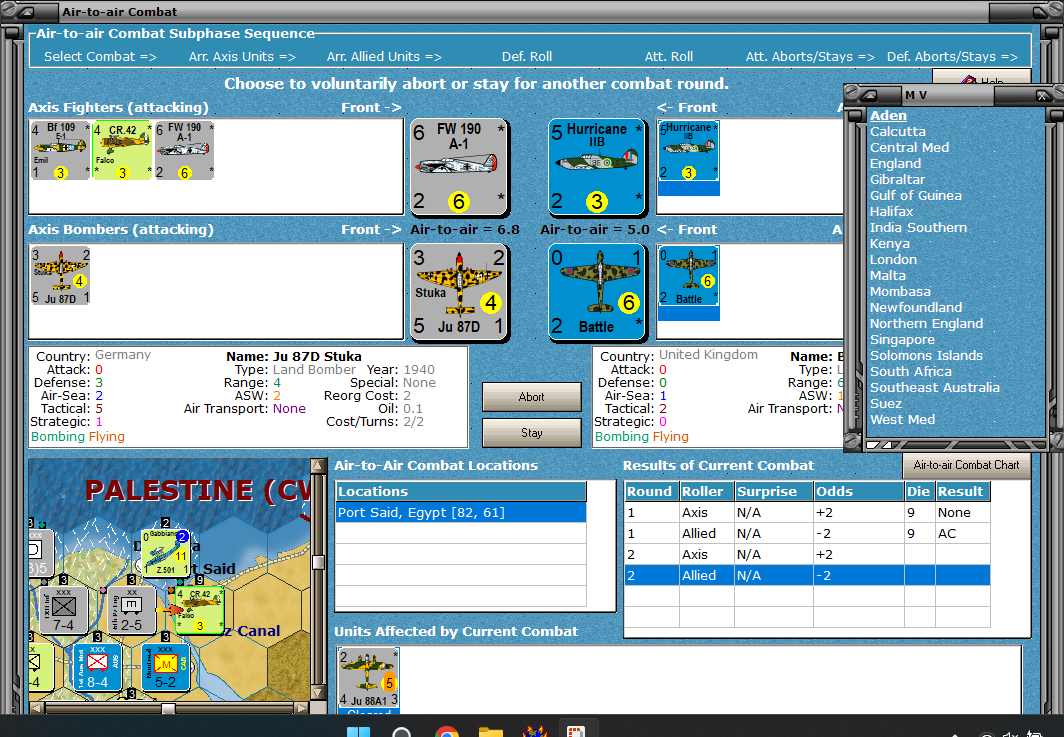This screenshot has width=1064, height=737.
Task: Click the 2-5 unit on the map
Action: click(131, 610)
